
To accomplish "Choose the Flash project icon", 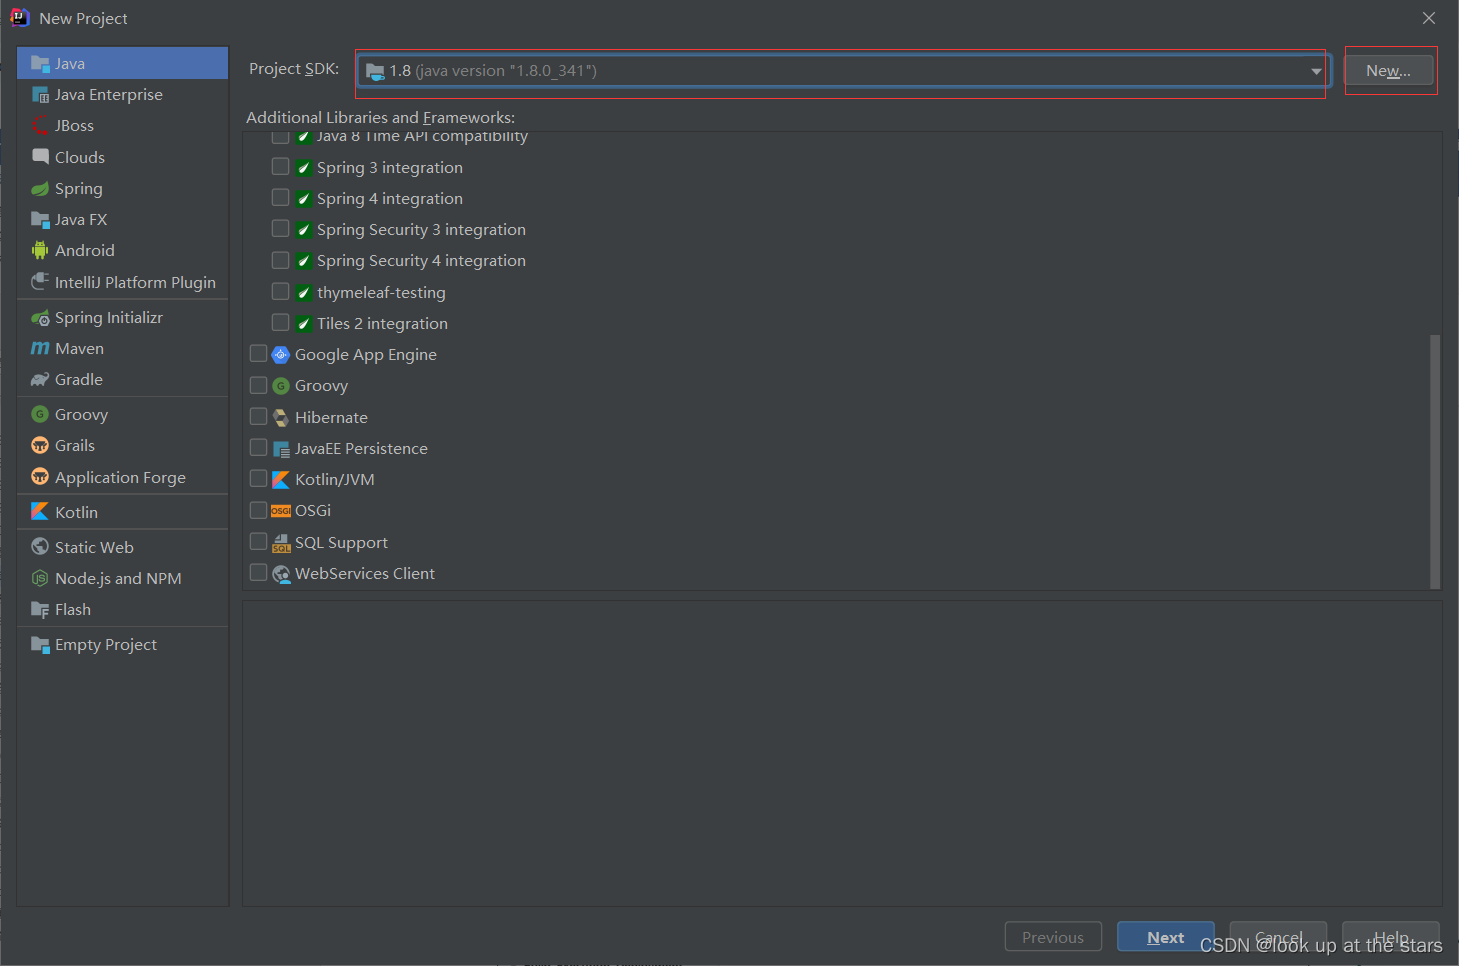I will (x=40, y=610).
